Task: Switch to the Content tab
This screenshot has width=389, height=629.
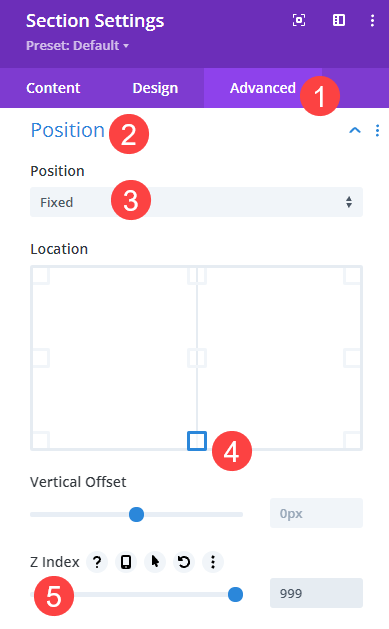Action: pos(53,88)
